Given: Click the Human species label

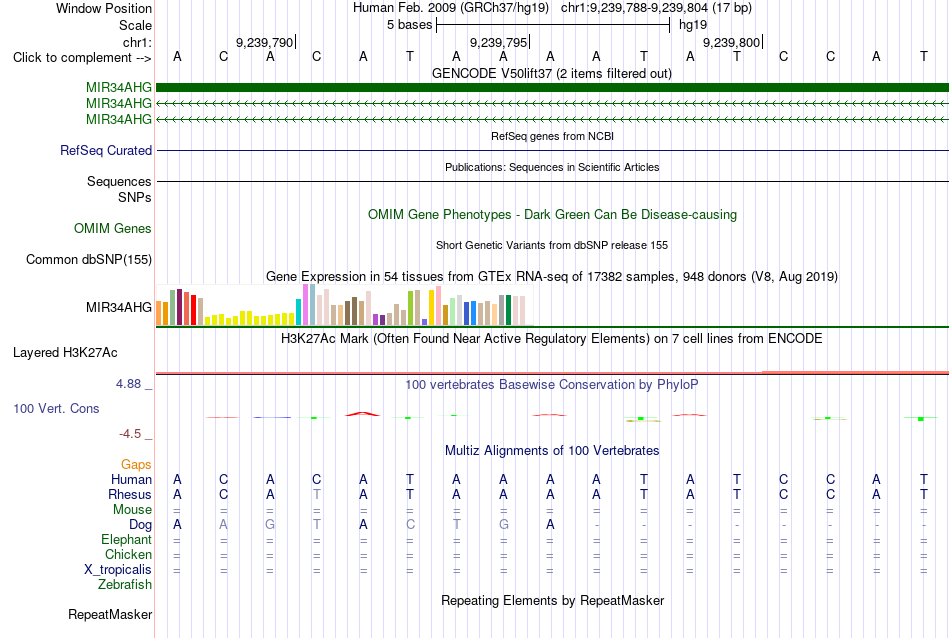Looking at the screenshot, I should tap(131, 479).
